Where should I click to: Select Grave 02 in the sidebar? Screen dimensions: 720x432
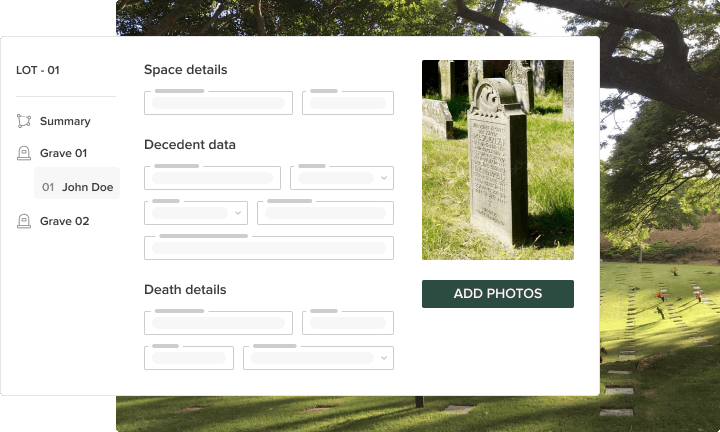[64, 221]
